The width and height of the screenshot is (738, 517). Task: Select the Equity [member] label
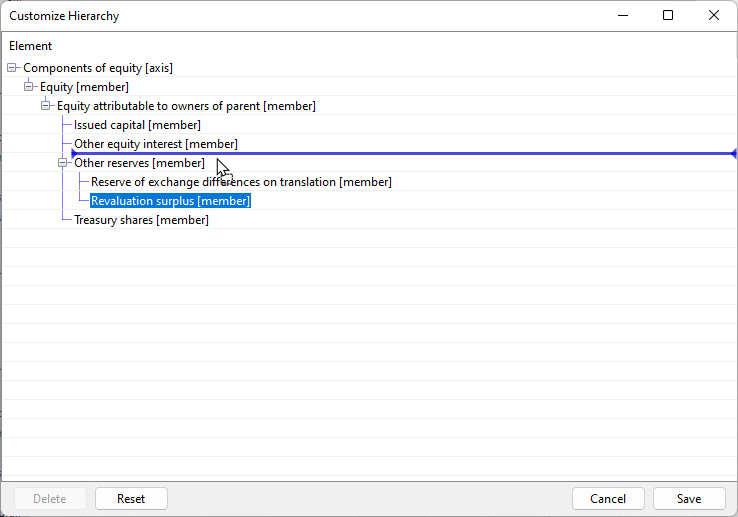tap(84, 87)
